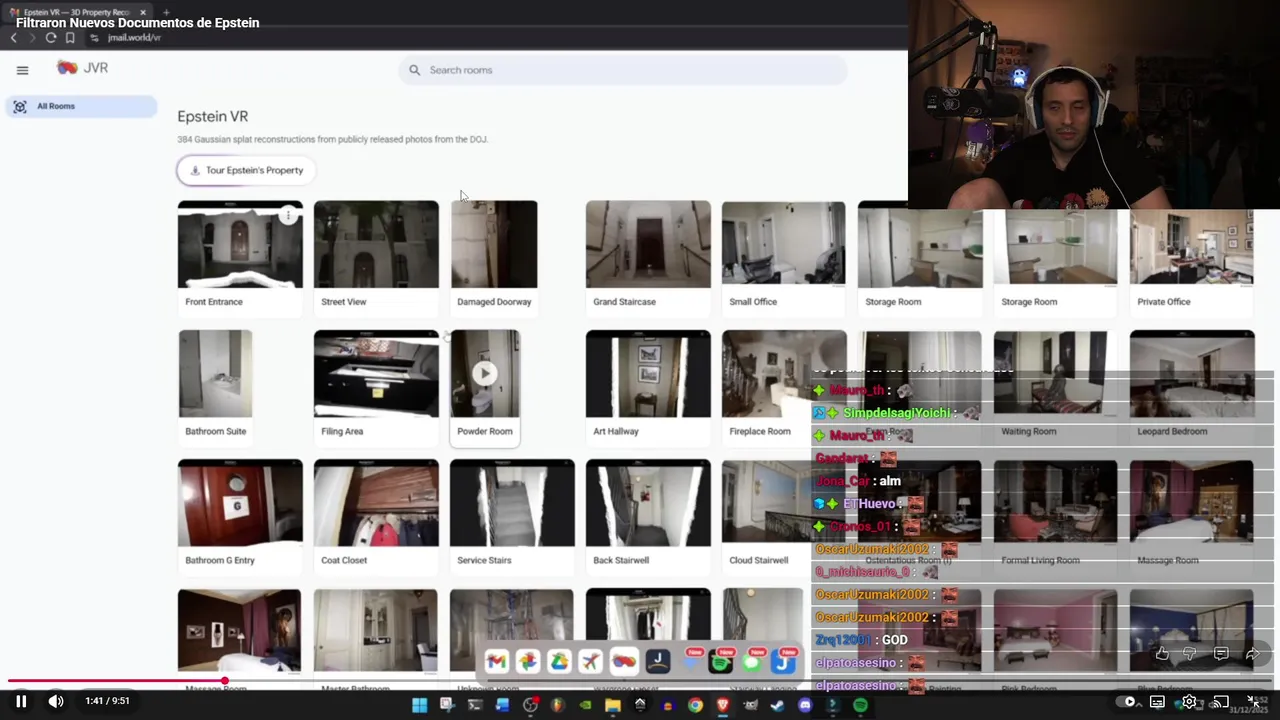Open the Front Entrance thumbnail
The width and height of the screenshot is (1280, 720).
click(240, 245)
